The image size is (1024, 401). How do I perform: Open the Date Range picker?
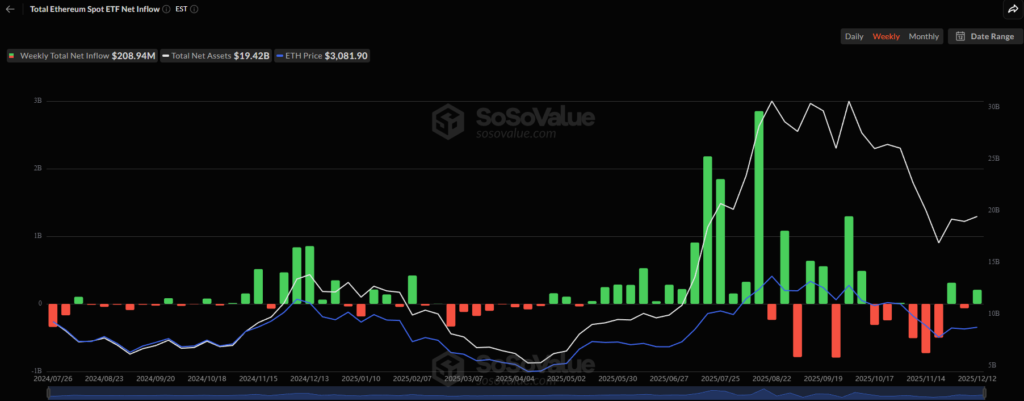coord(985,37)
